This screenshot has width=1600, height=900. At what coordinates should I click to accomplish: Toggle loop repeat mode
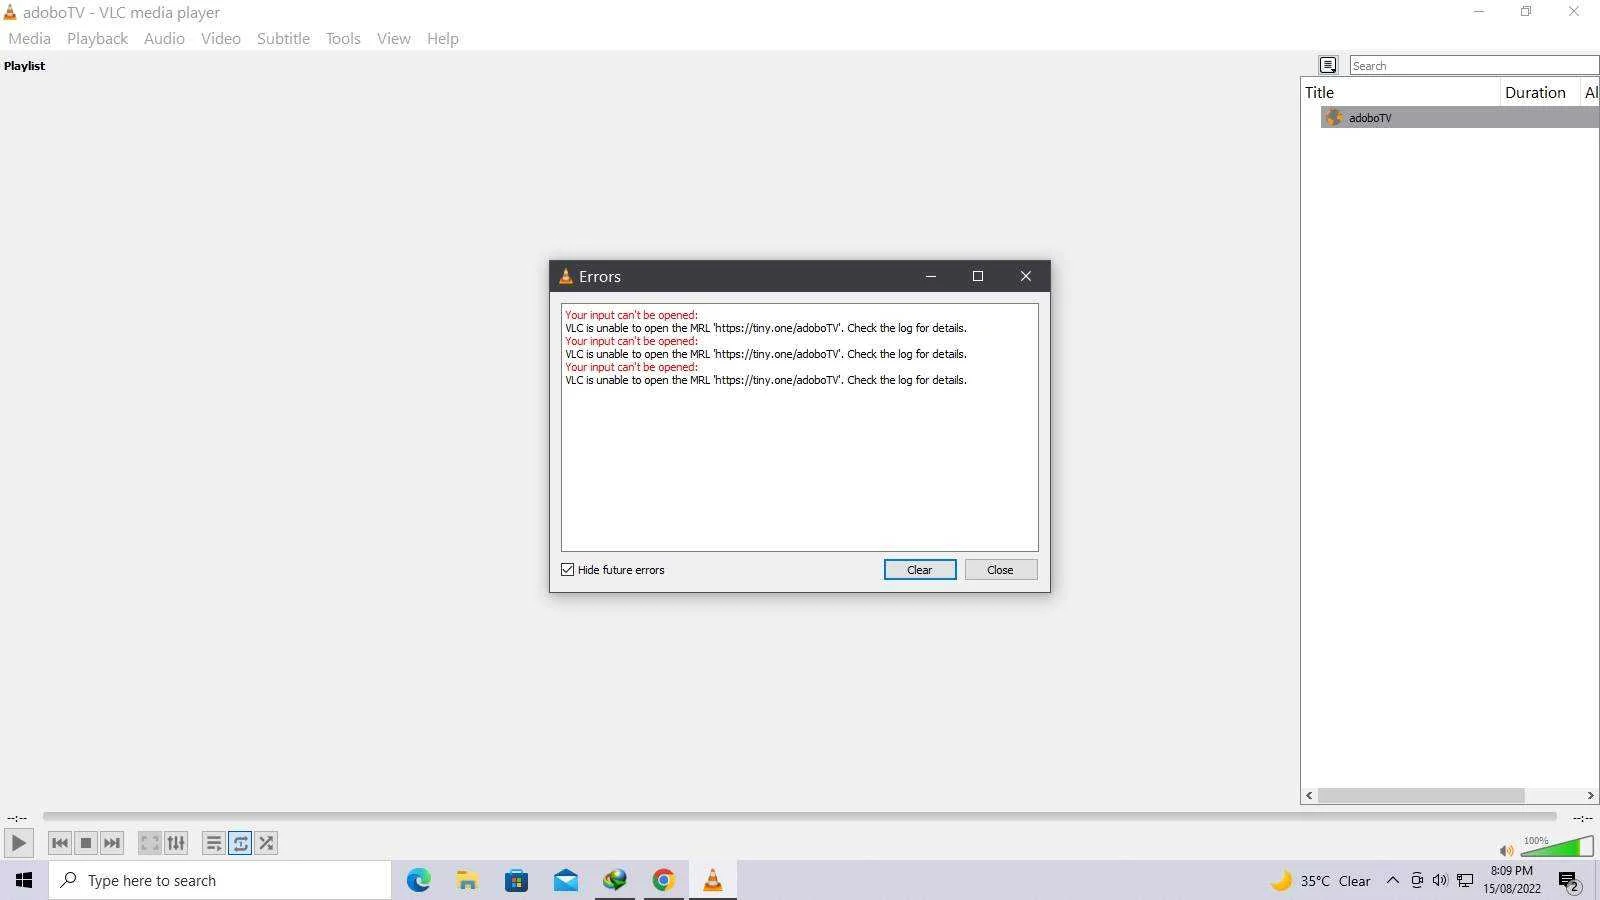coord(240,843)
